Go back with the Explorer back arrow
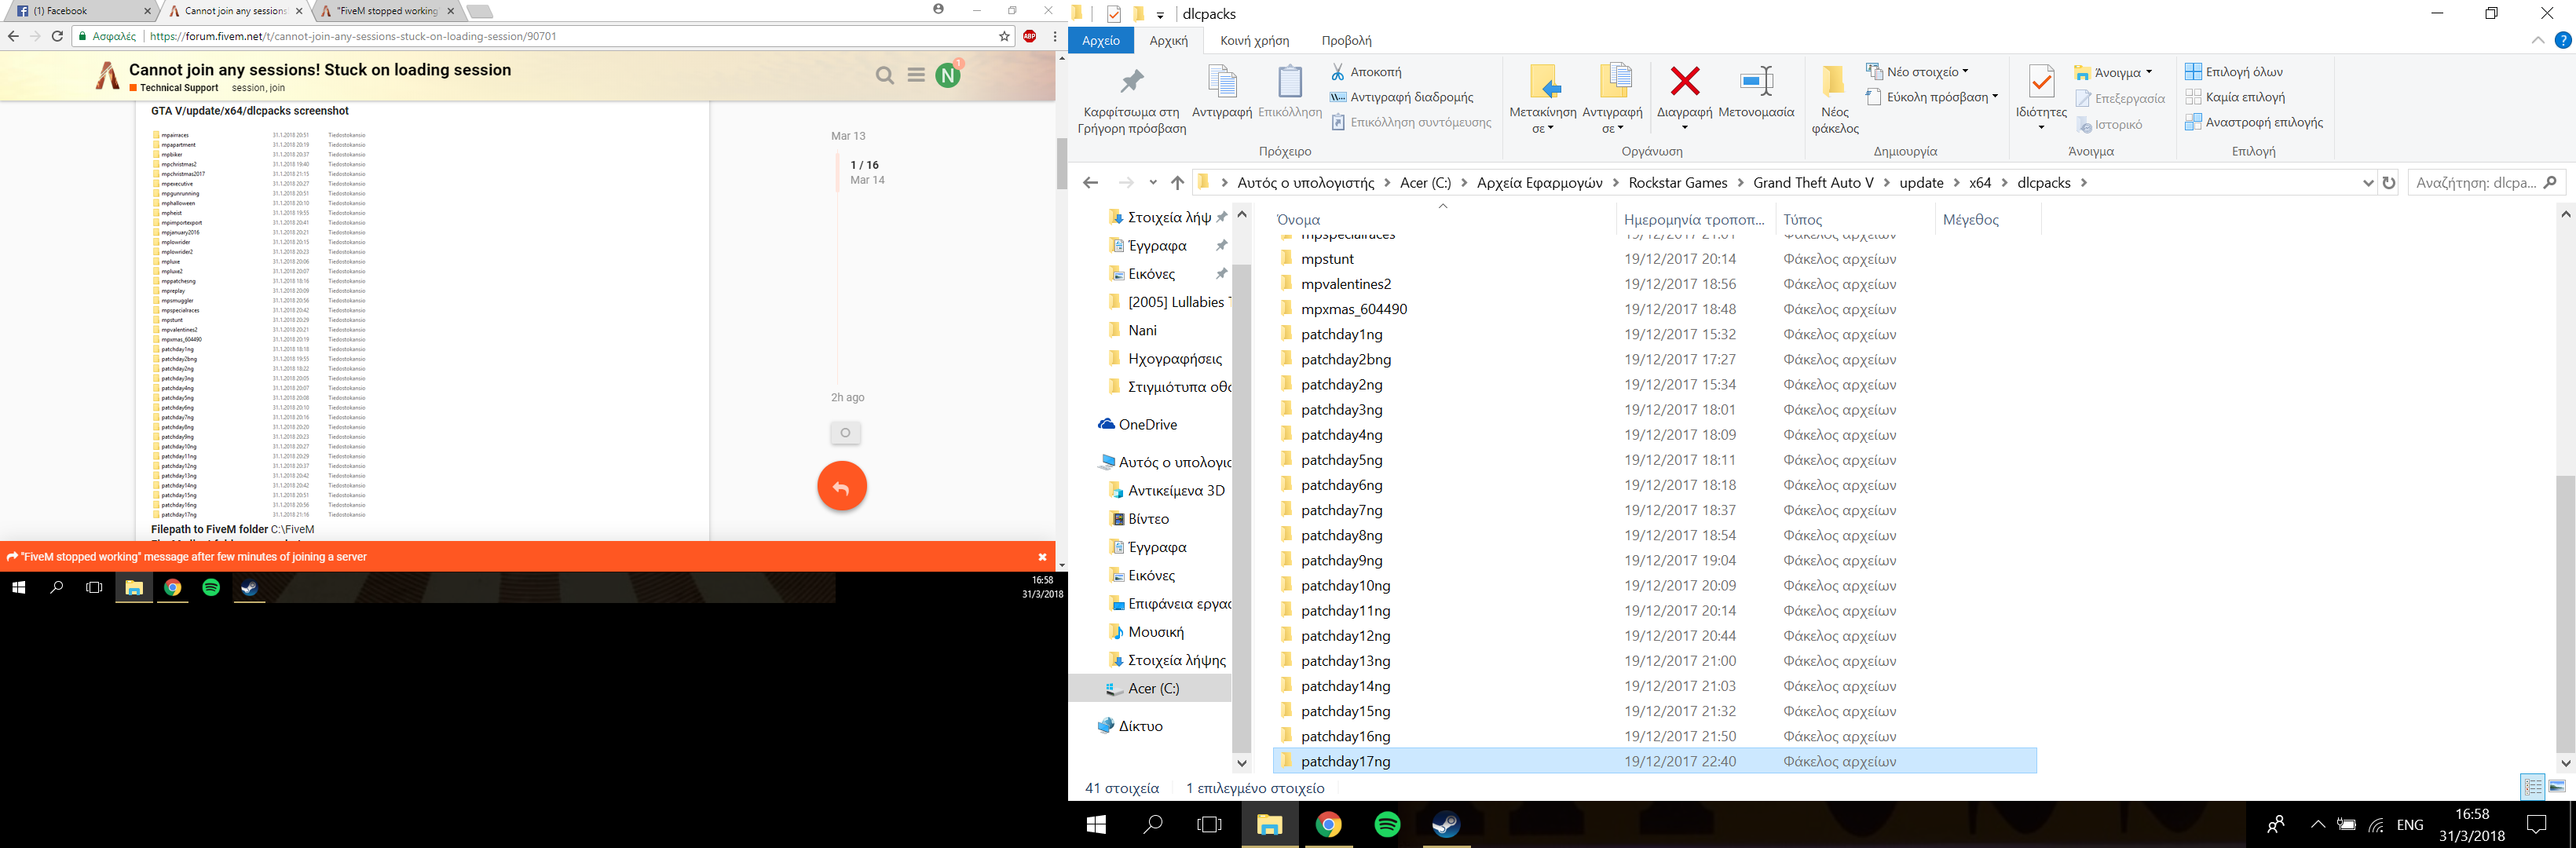The image size is (2576, 848). (x=1091, y=183)
